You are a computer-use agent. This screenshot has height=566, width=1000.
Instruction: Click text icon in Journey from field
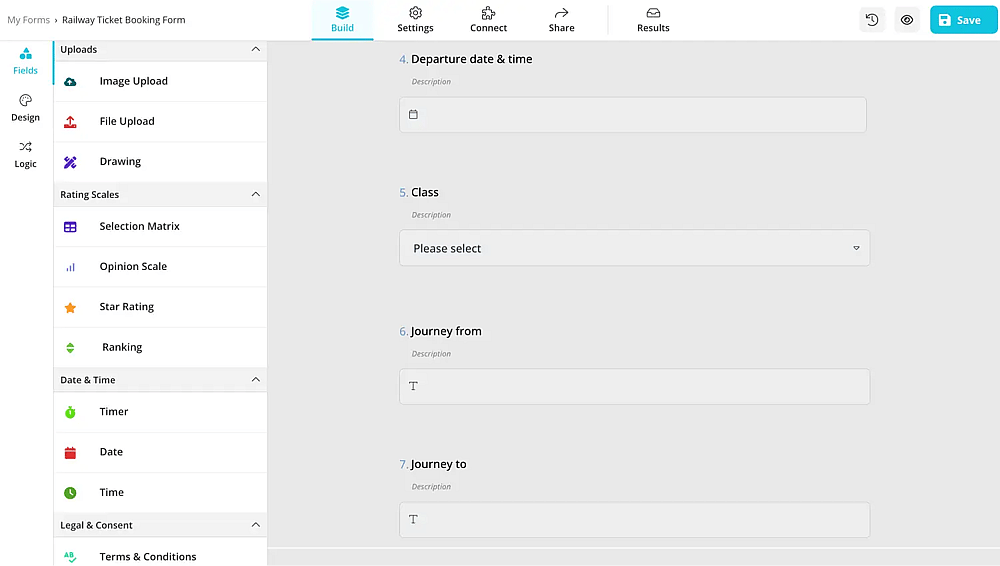(x=413, y=386)
